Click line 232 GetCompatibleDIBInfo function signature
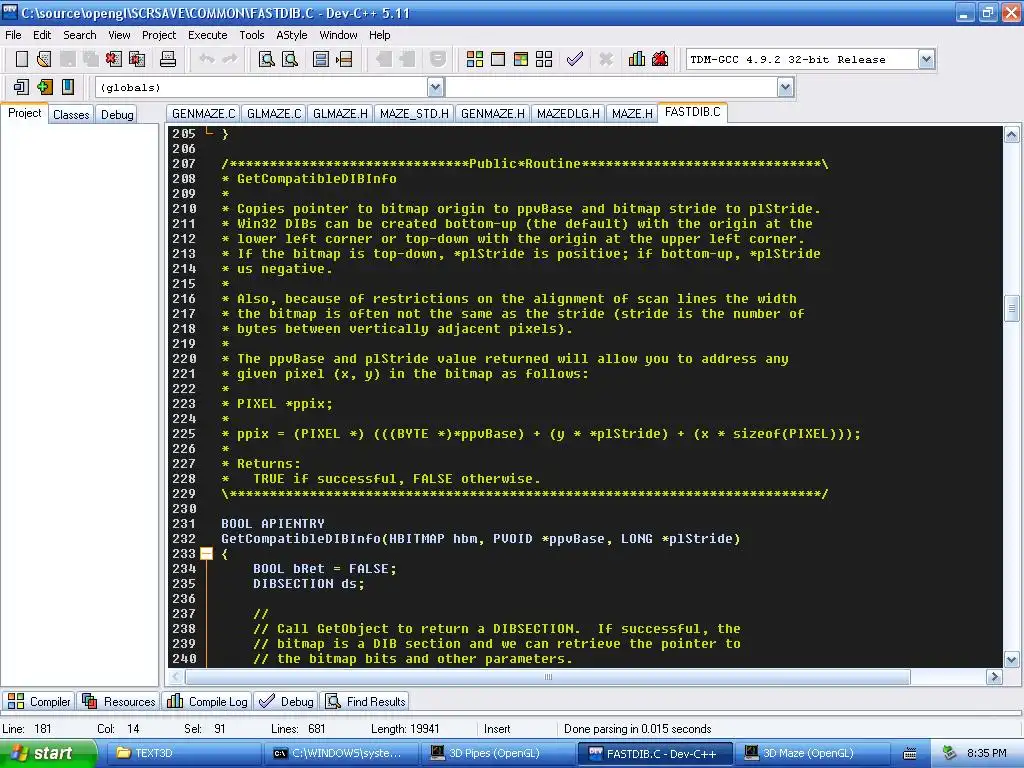 tap(481, 539)
